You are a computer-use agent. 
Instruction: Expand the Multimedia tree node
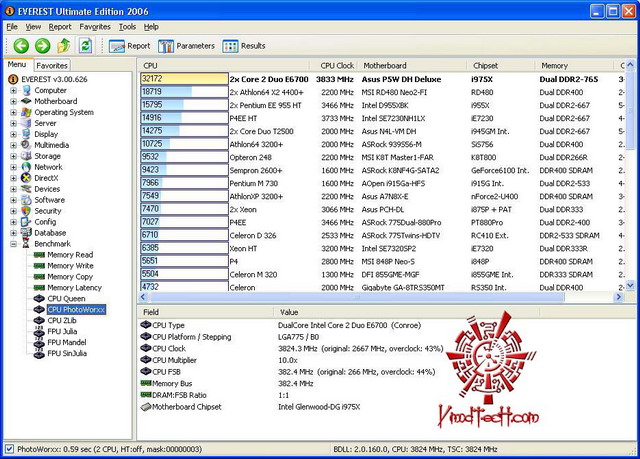click(13, 145)
